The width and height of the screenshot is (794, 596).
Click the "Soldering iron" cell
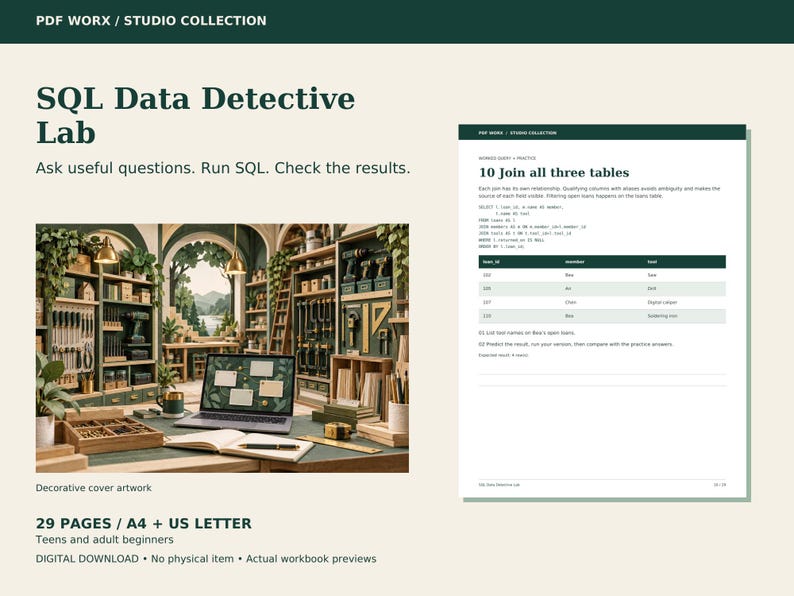point(662,316)
